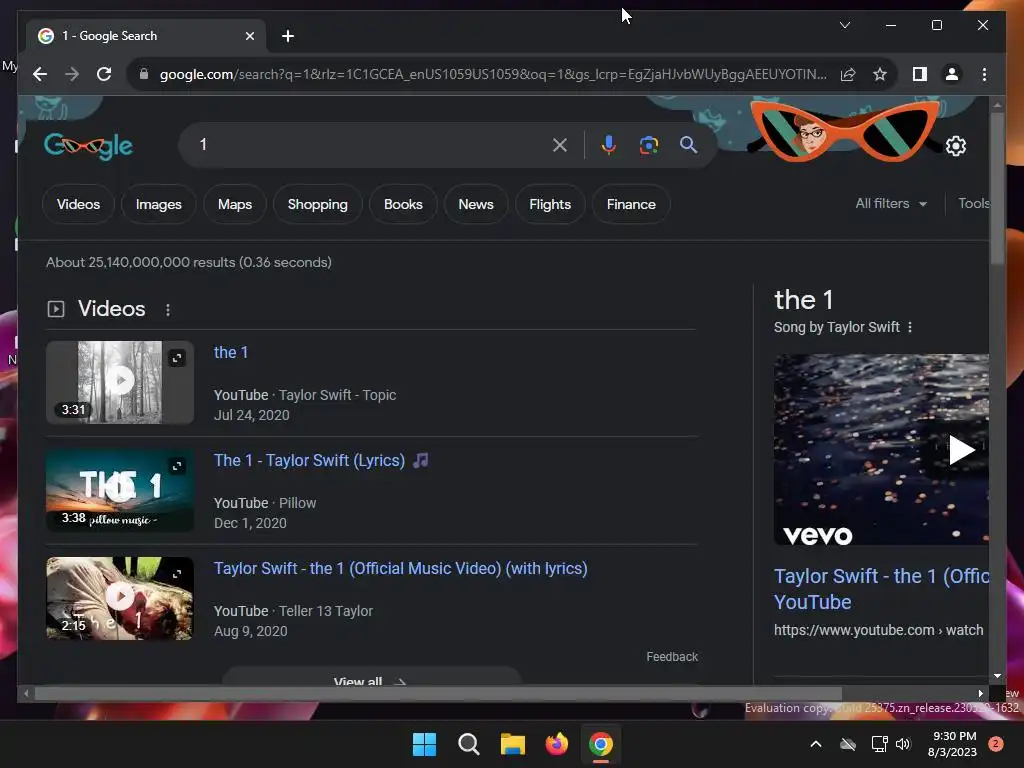Screen dimensions: 1024x768
Task: Click the address bar URL
Action: pyautogui.click(x=493, y=74)
